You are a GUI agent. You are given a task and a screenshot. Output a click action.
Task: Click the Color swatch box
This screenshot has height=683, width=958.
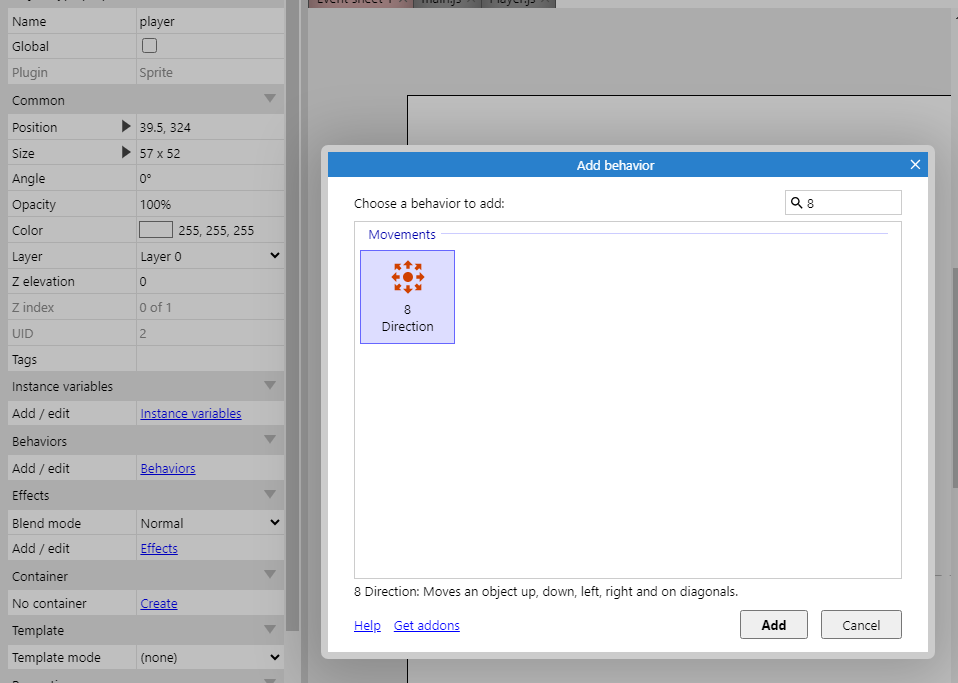tap(156, 230)
